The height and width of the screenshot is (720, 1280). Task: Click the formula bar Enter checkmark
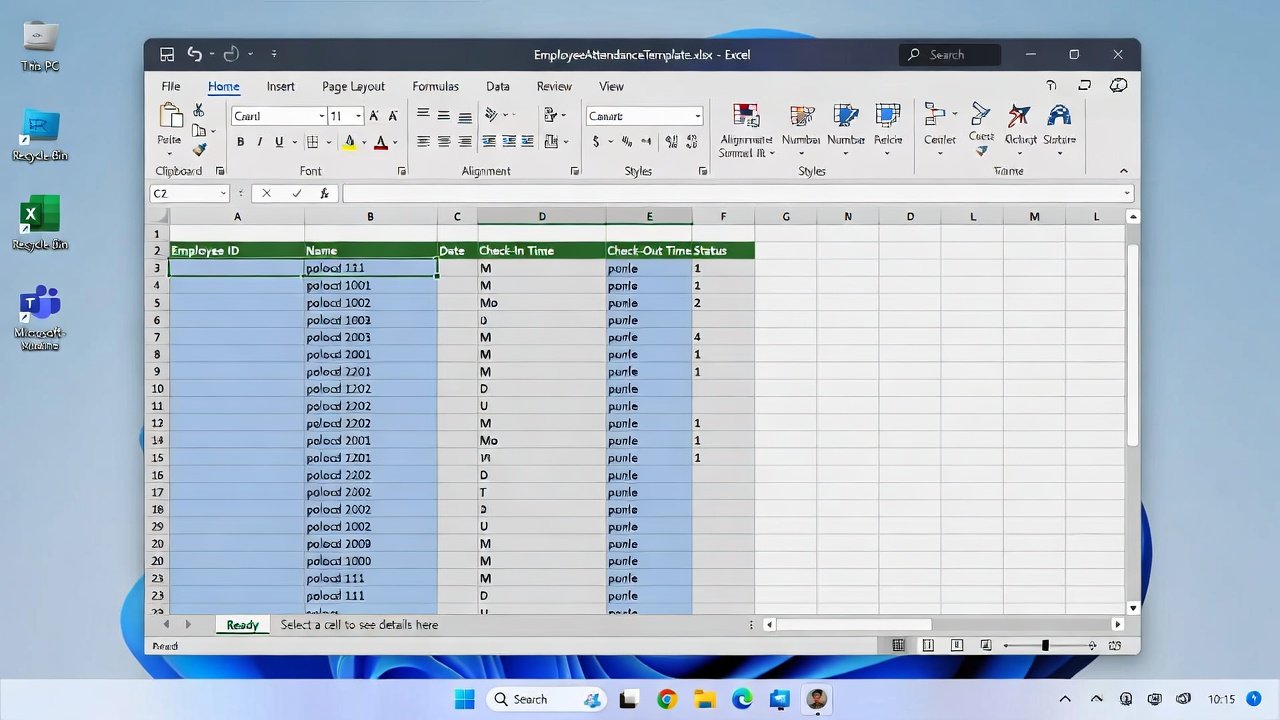coord(296,193)
